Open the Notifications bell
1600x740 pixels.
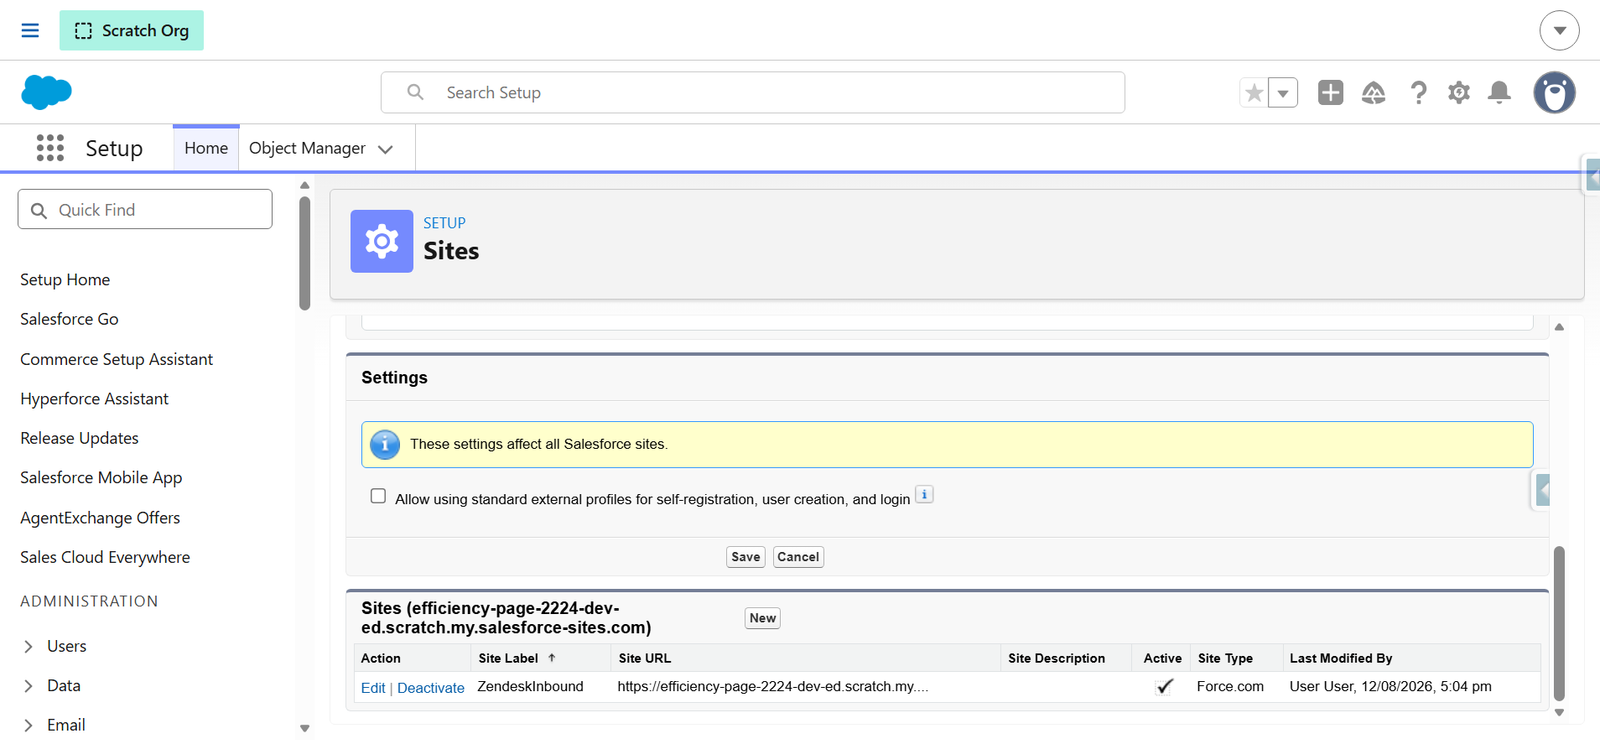coord(1499,93)
